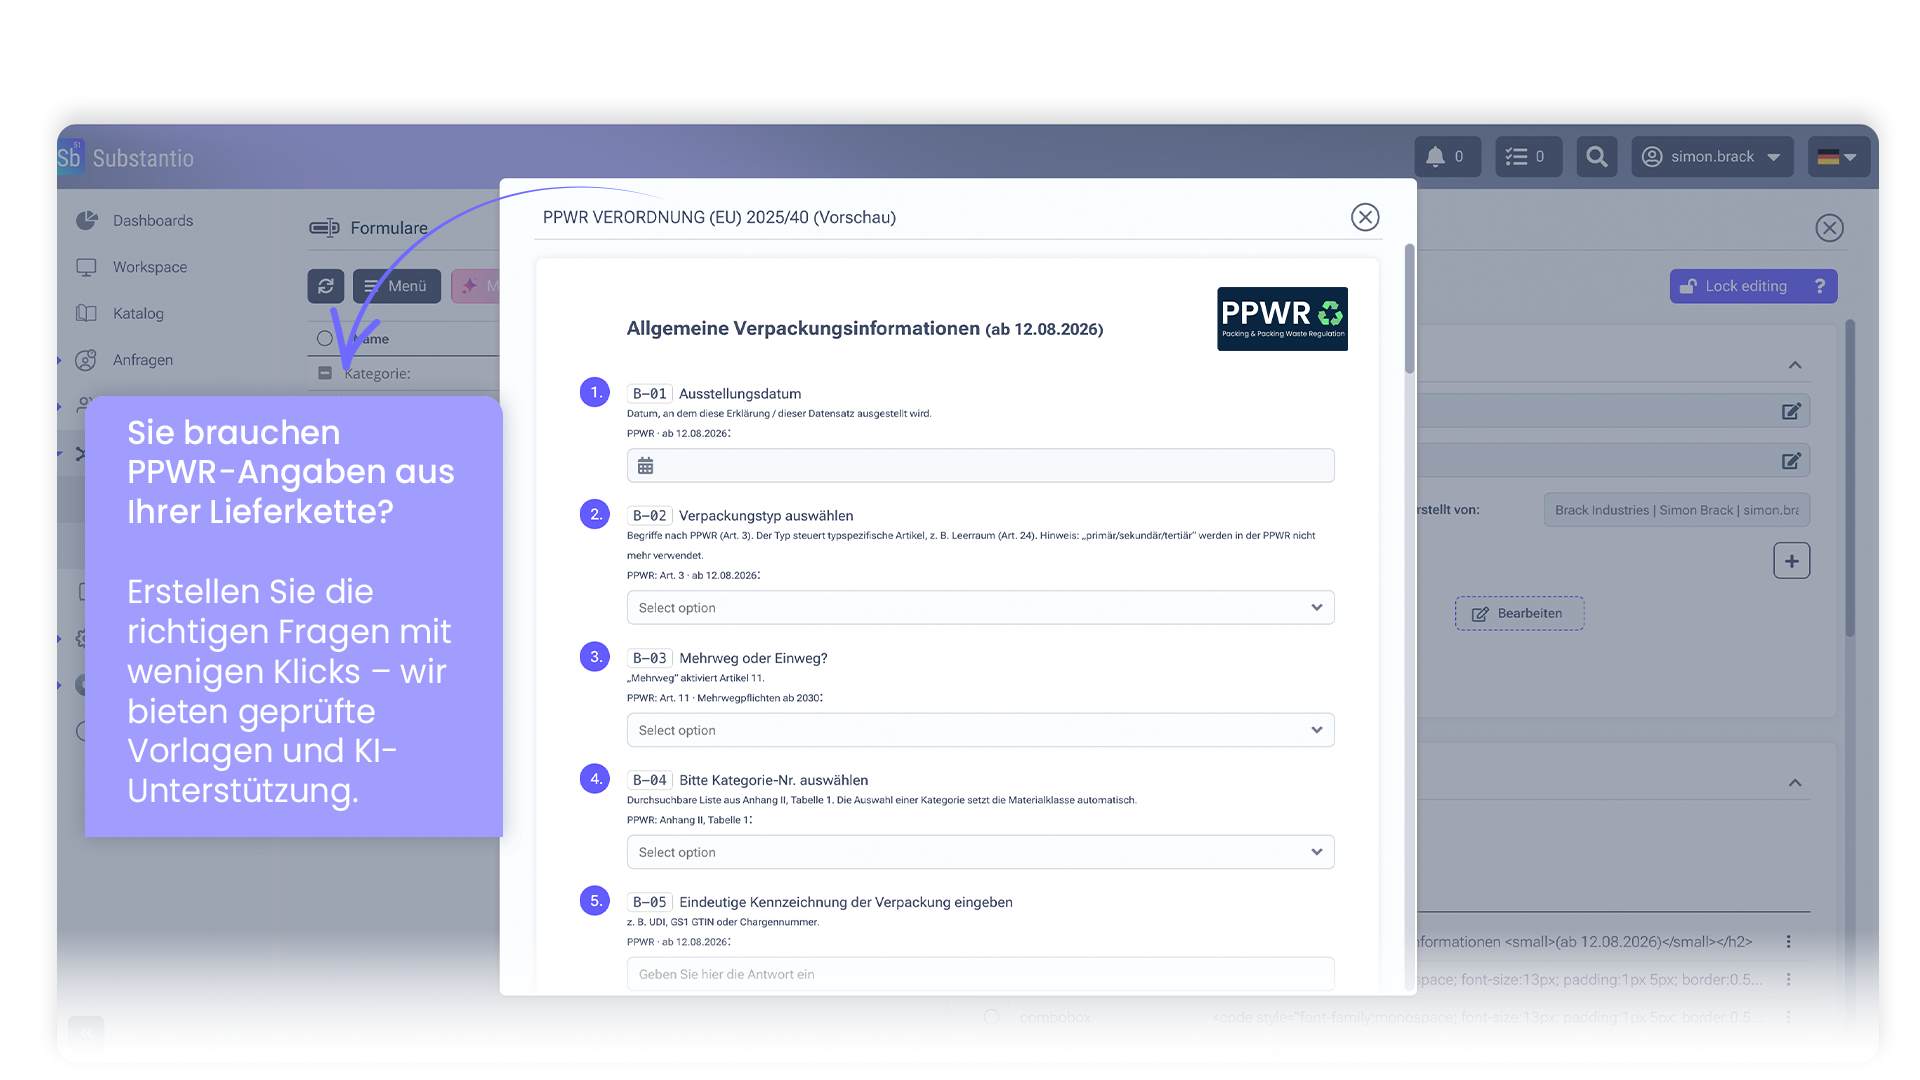Click the Bearbeiten button
Screen dimensions: 1920x1080
pos(1519,613)
